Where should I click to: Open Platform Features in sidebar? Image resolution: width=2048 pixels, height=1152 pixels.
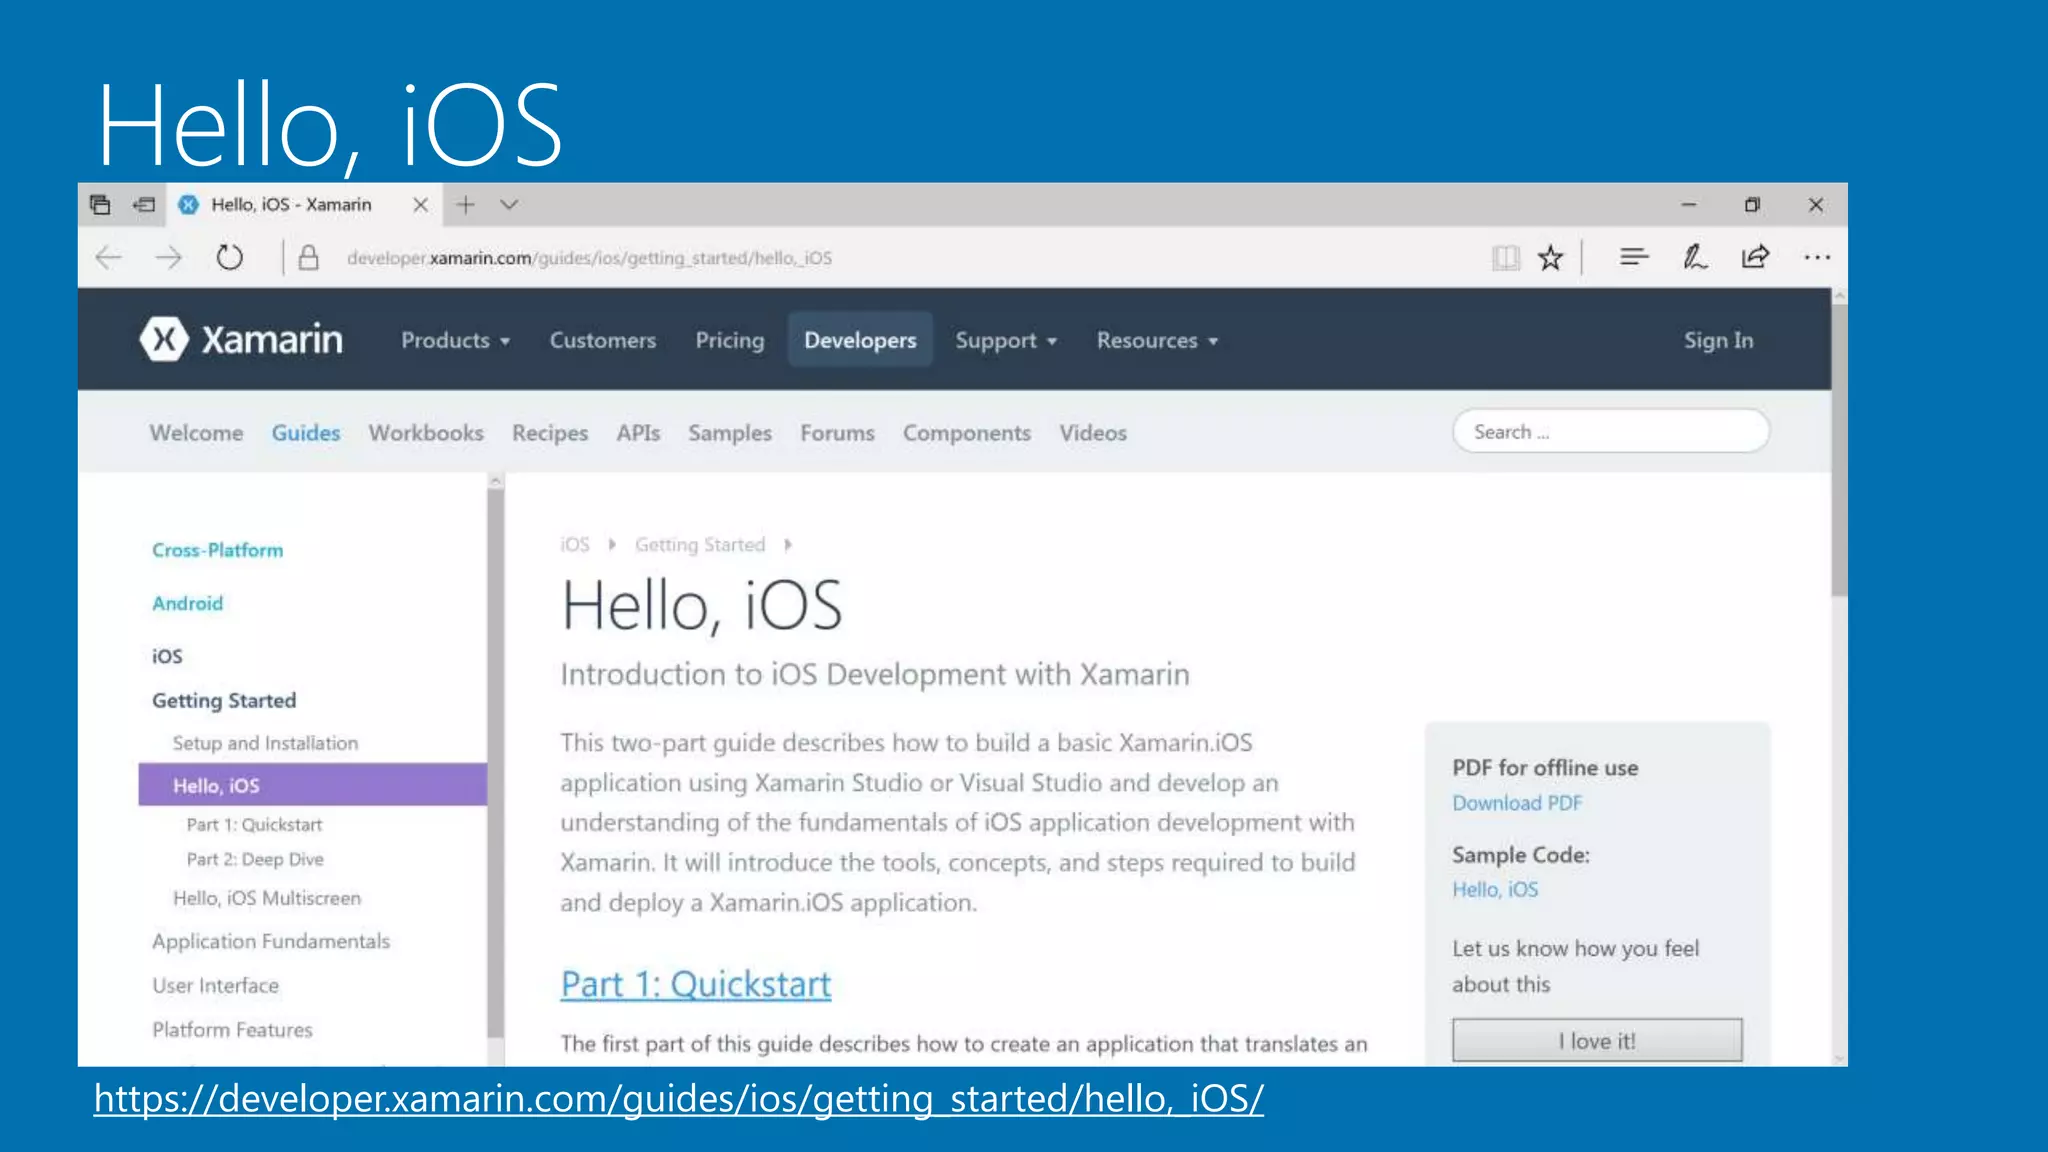point(232,1029)
